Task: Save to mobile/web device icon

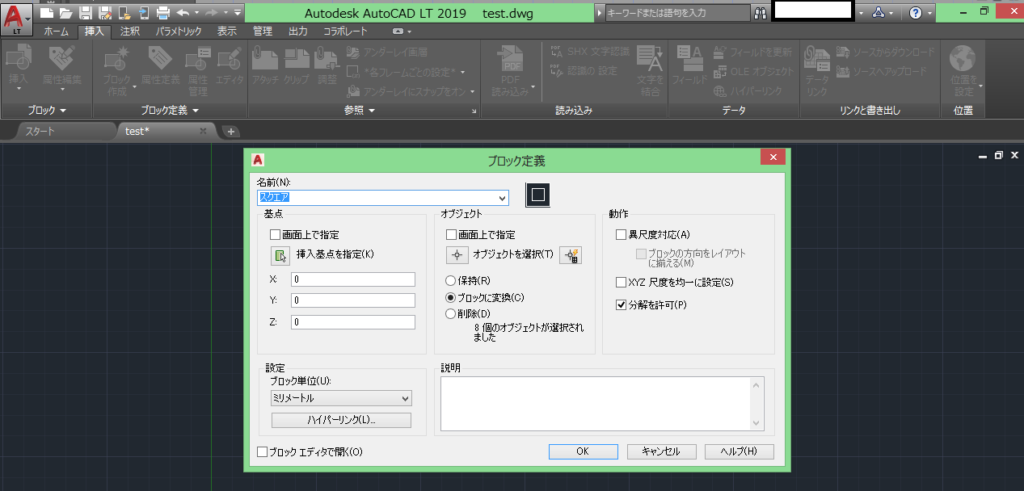Action: (144, 12)
